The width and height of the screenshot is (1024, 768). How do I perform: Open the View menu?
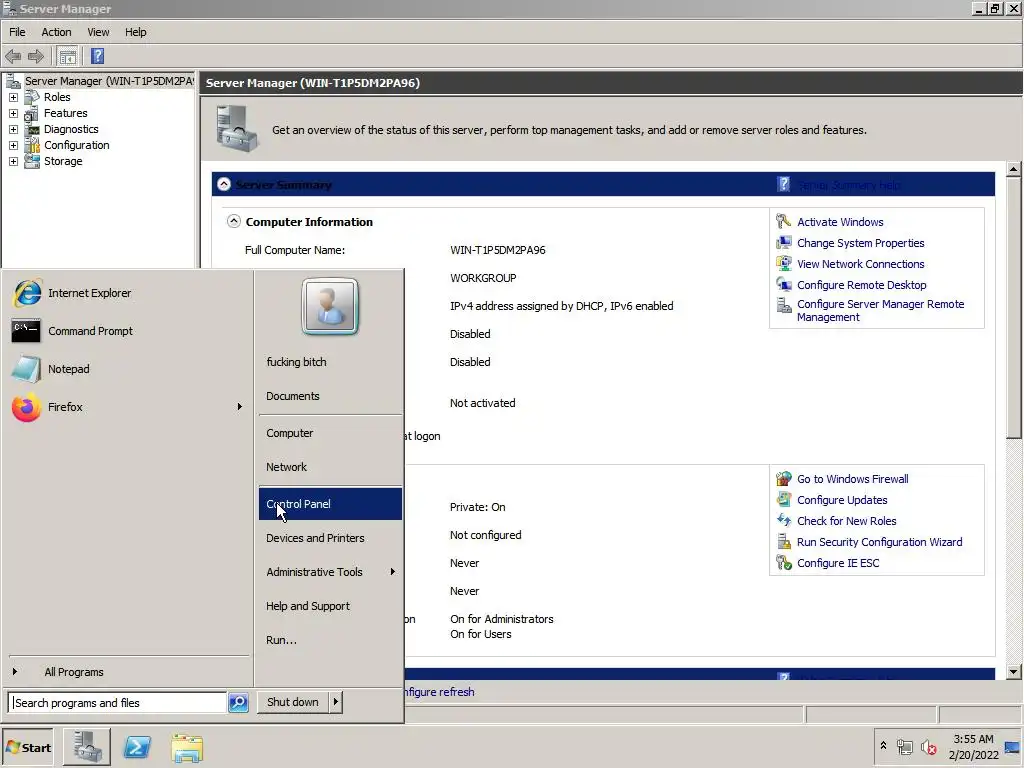coord(99,32)
